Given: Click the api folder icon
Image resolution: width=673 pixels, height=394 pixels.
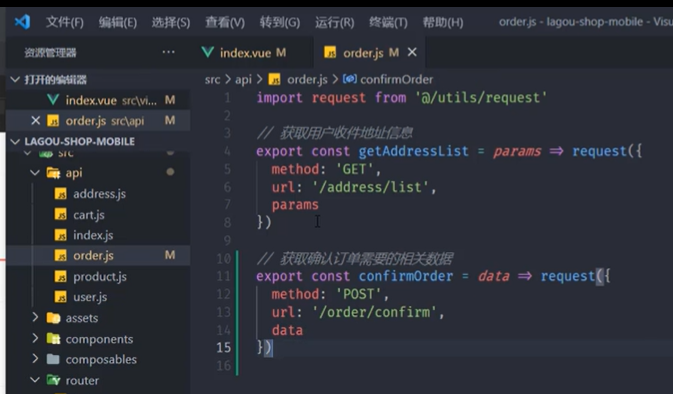Looking at the screenshot, I should (53, 173).
